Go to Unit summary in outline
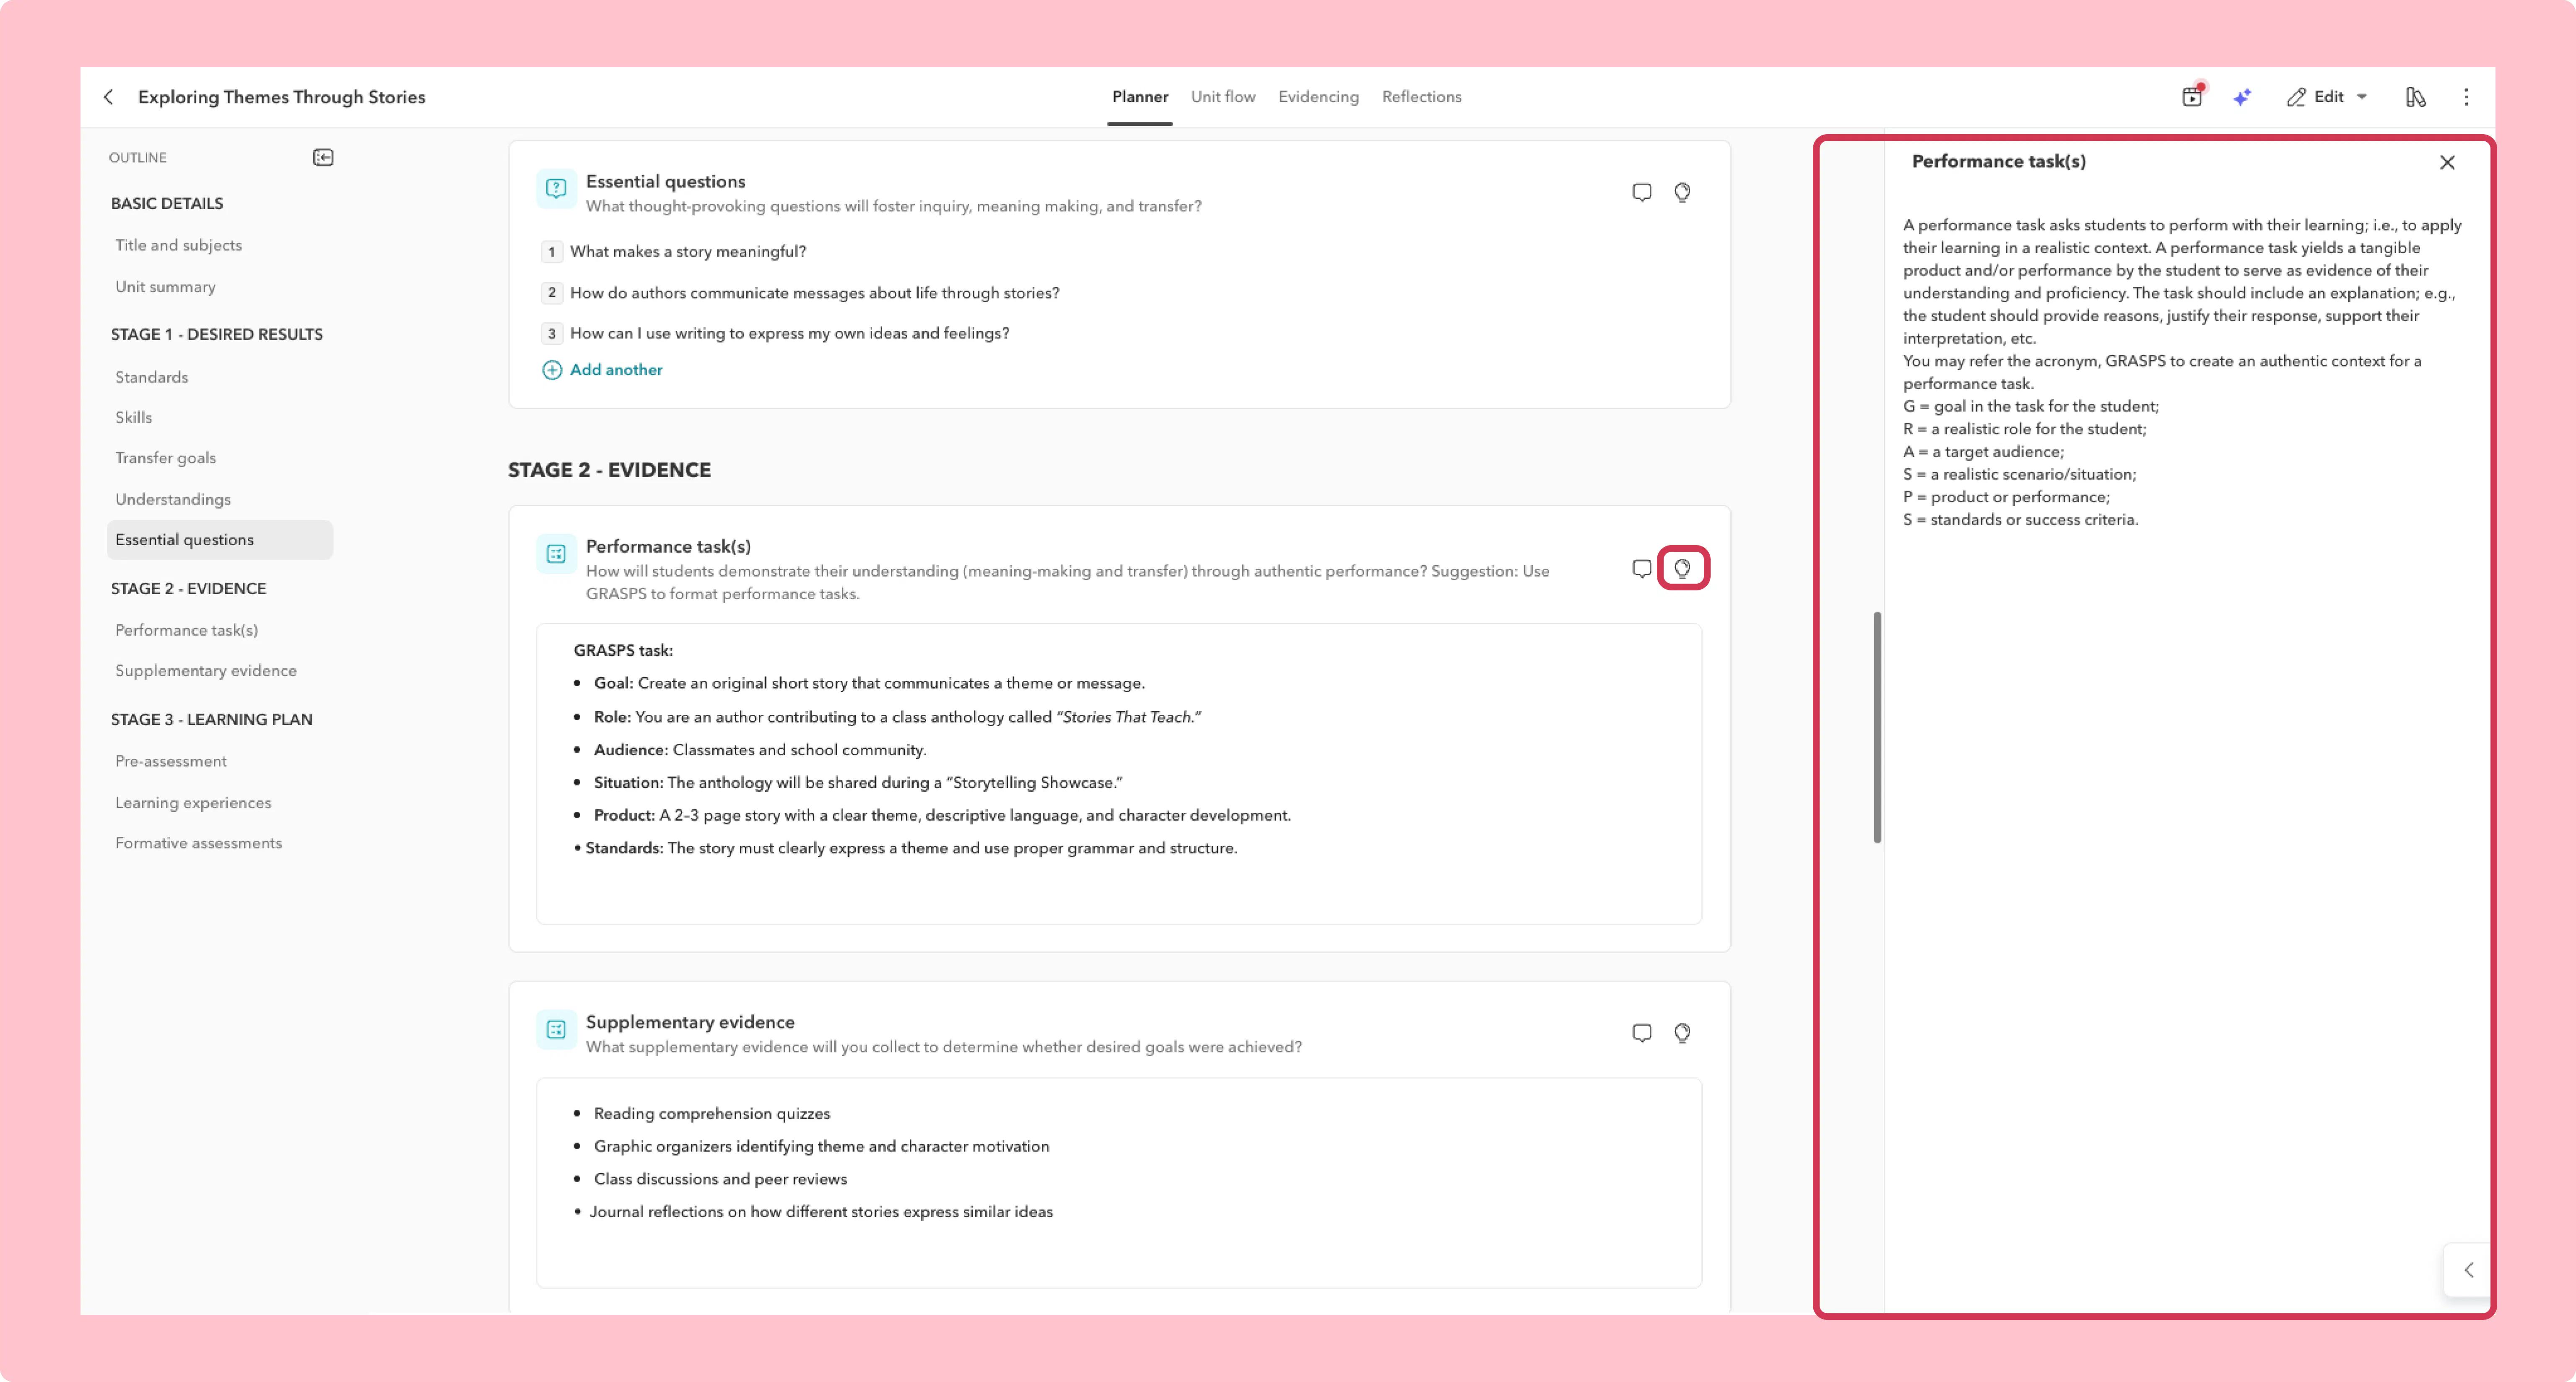Image resolution: width=2576 pixels, height=1382 pixels. coord(165,286)
